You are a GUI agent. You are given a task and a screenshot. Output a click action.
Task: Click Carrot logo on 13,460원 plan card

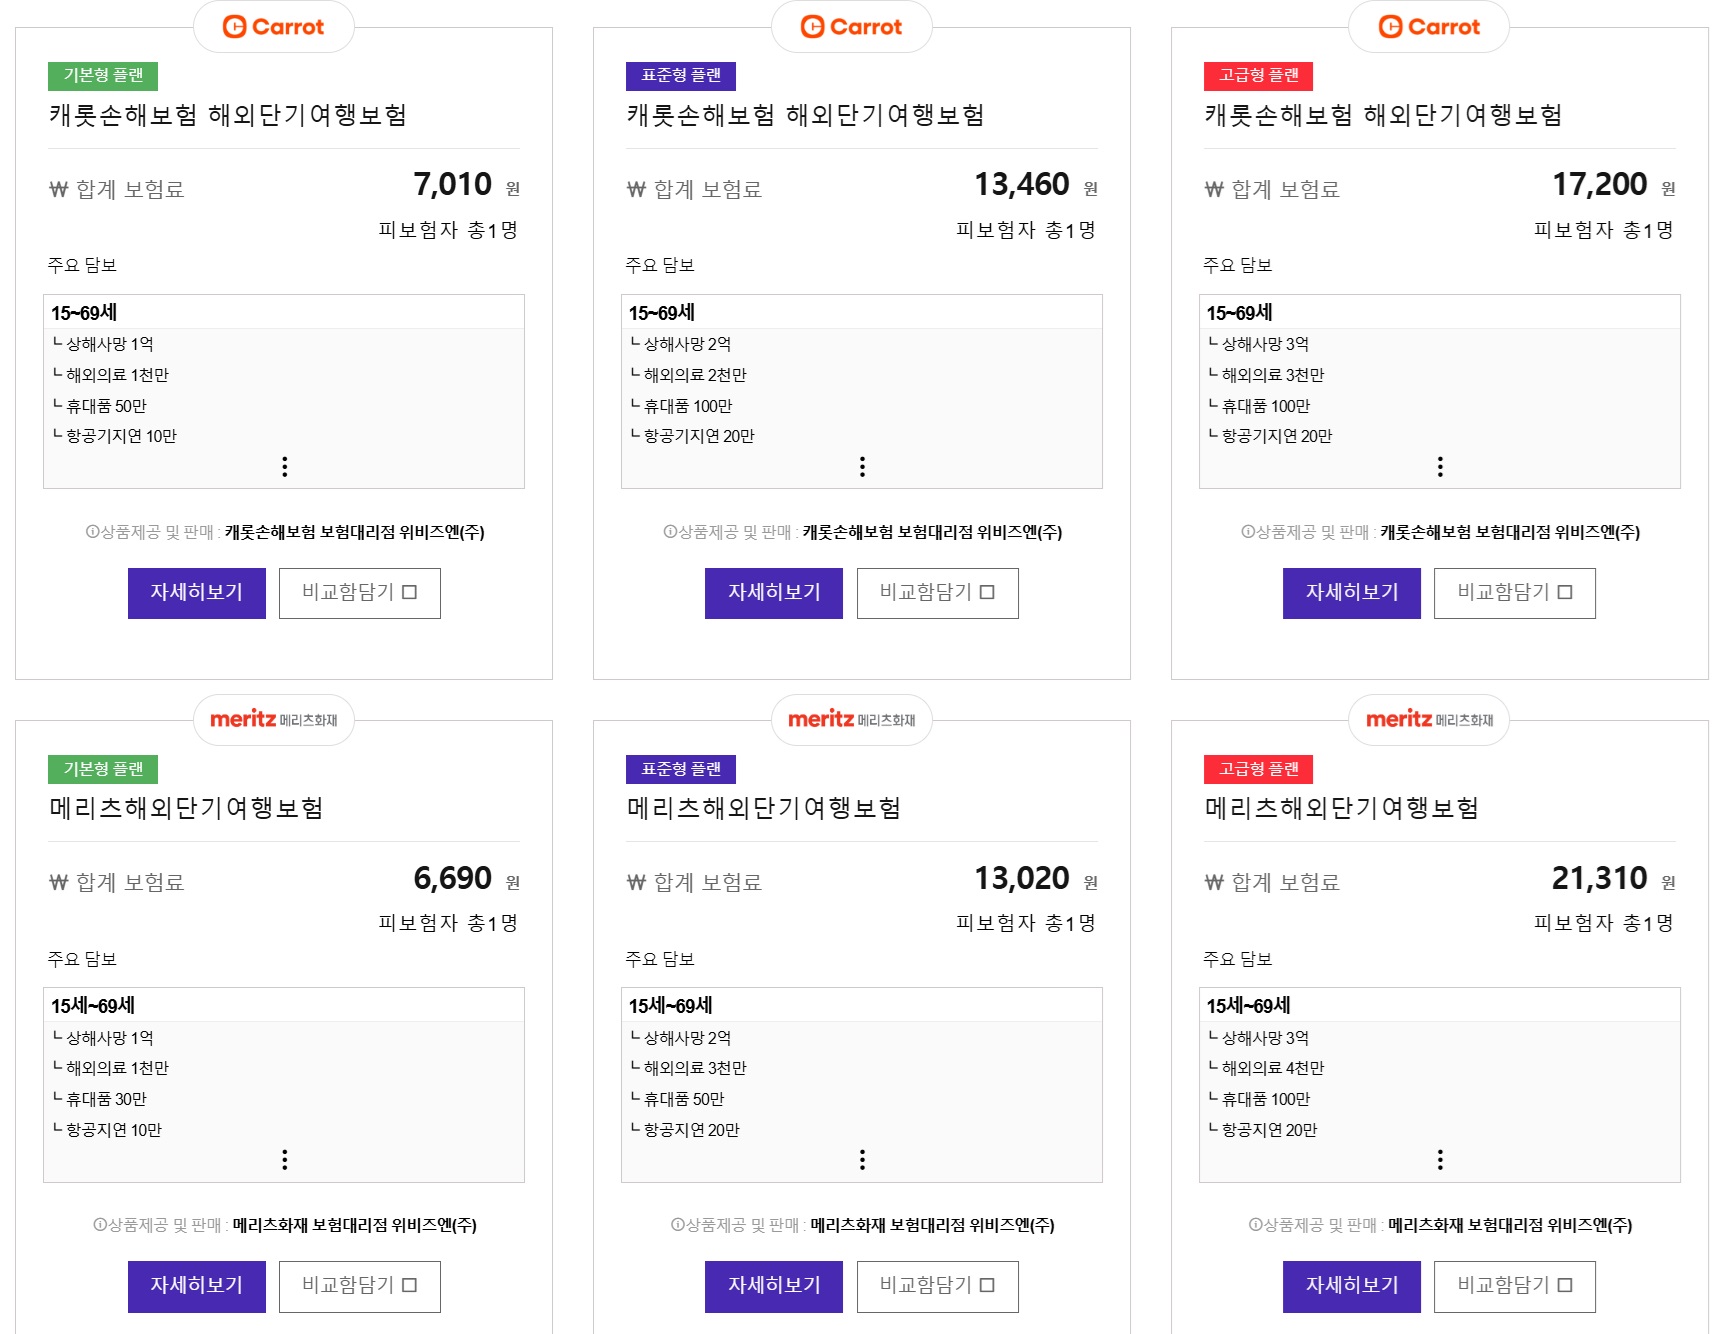[851, 27]
